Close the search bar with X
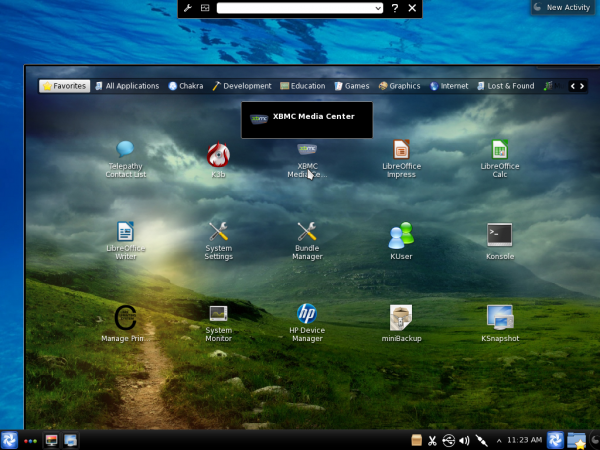Image resolution: width=600 pixels, height=450 pixels. pyautogui.click(x=412, y=8)
